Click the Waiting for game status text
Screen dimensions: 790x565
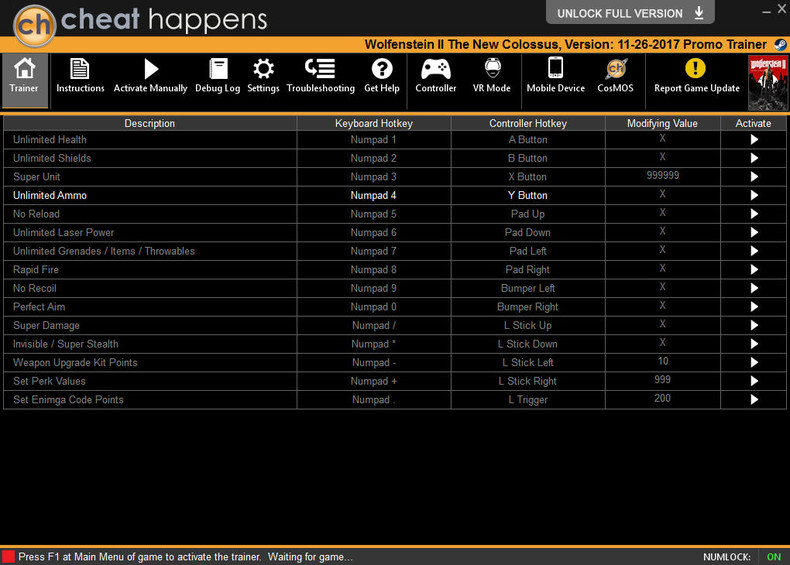click(310, 557)
